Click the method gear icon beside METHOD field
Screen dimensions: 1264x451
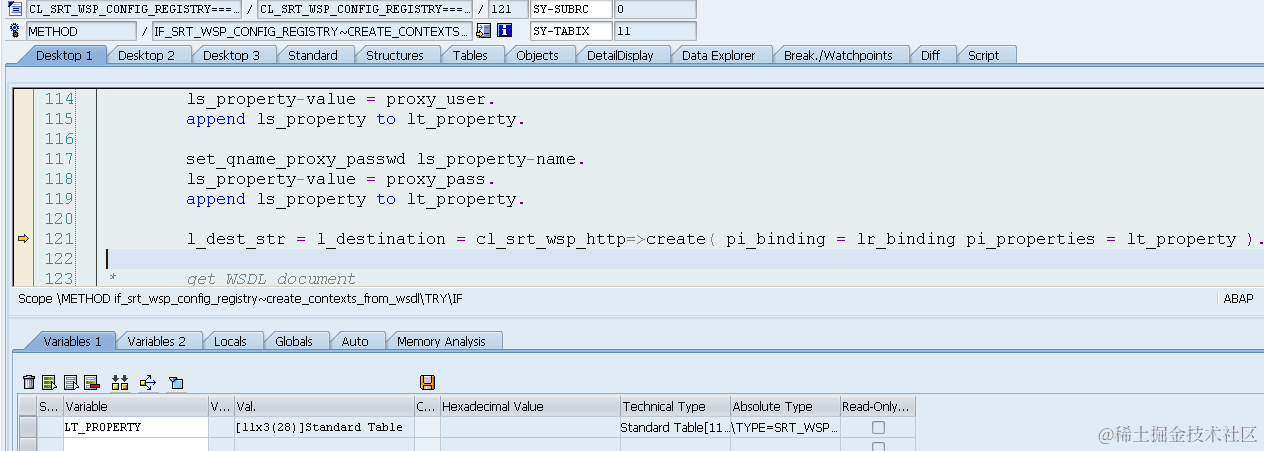click(x=15, y=31)
